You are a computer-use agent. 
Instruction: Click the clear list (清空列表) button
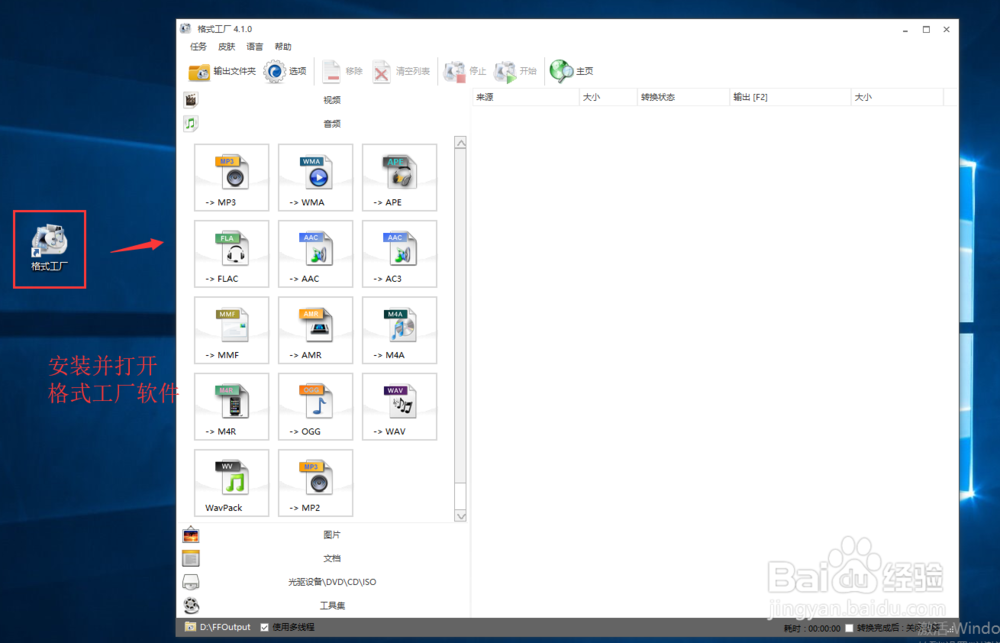click(x=401, y=71)
